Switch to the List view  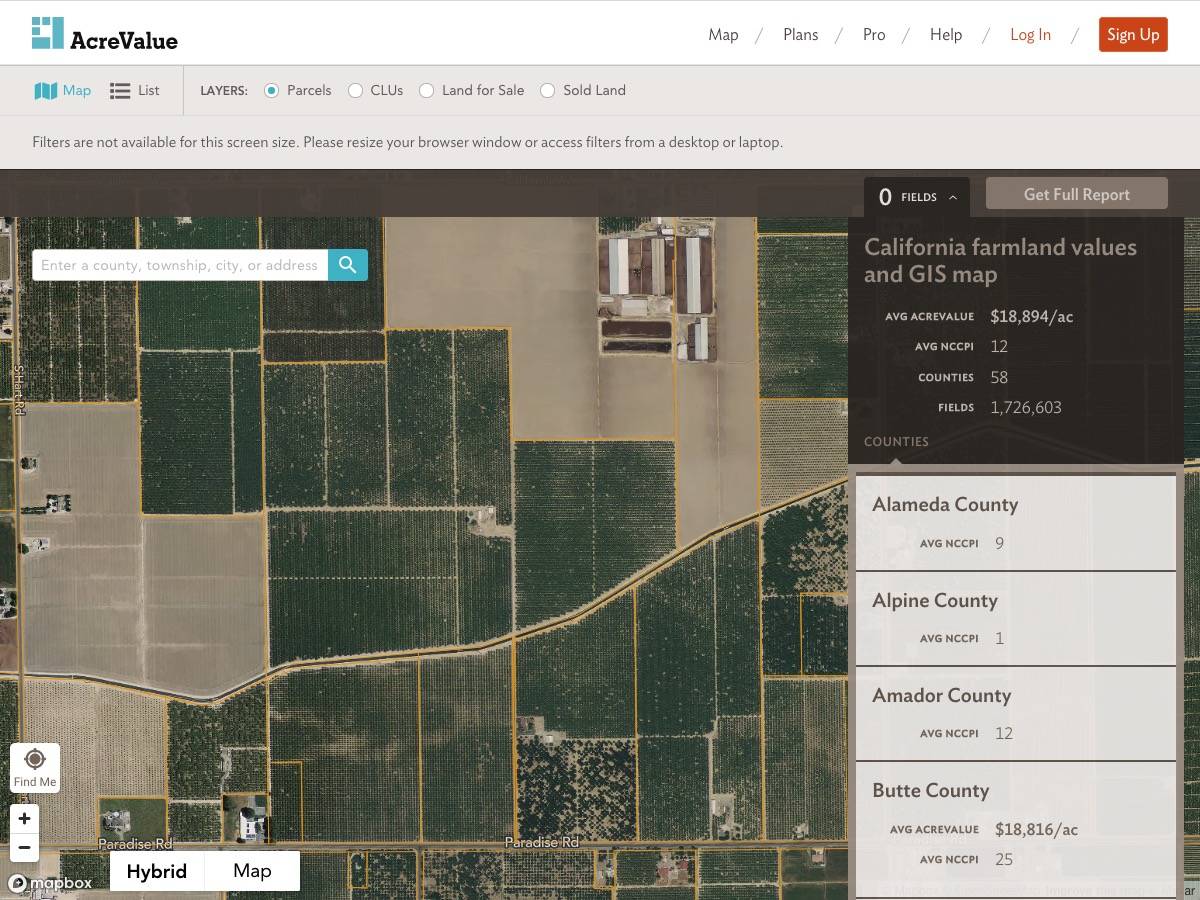(x=134, y=90)
